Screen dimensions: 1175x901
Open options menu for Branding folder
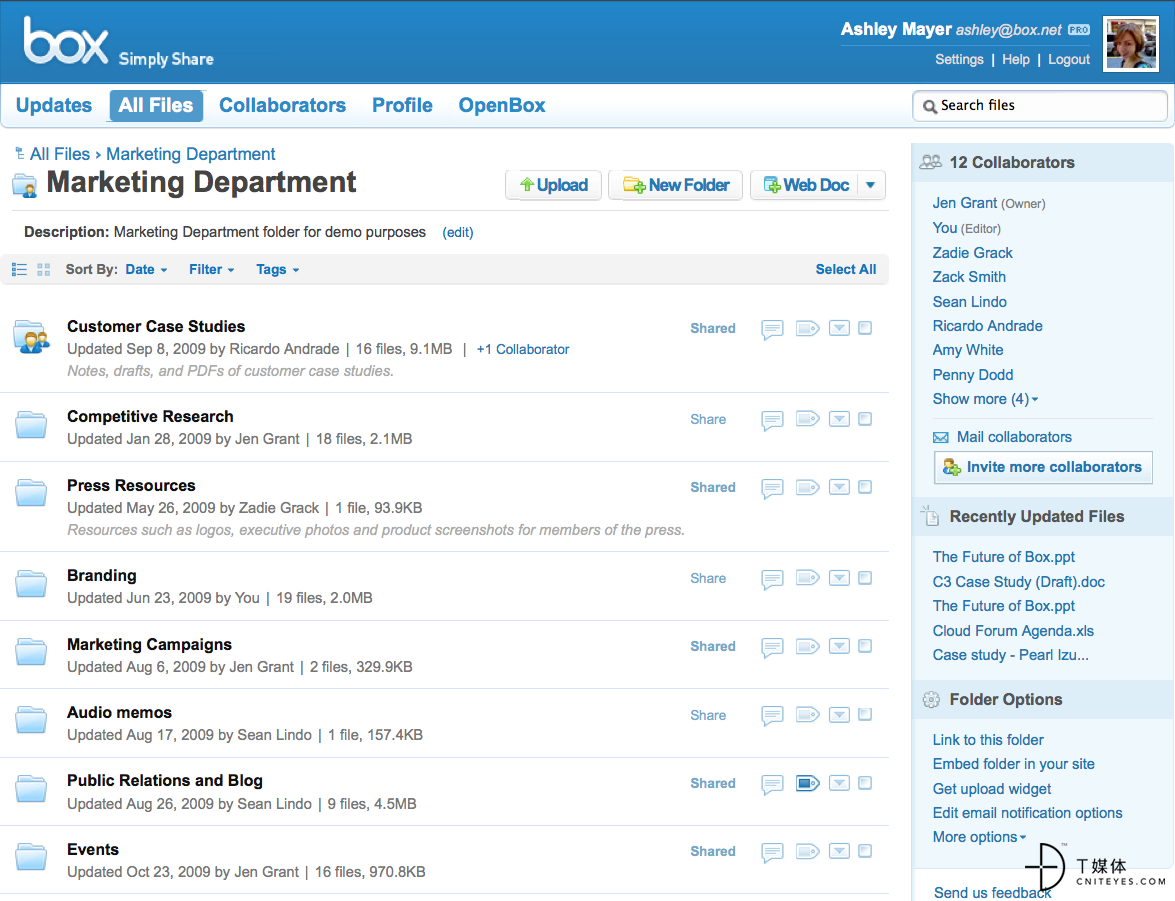click(x=839, y=578)
